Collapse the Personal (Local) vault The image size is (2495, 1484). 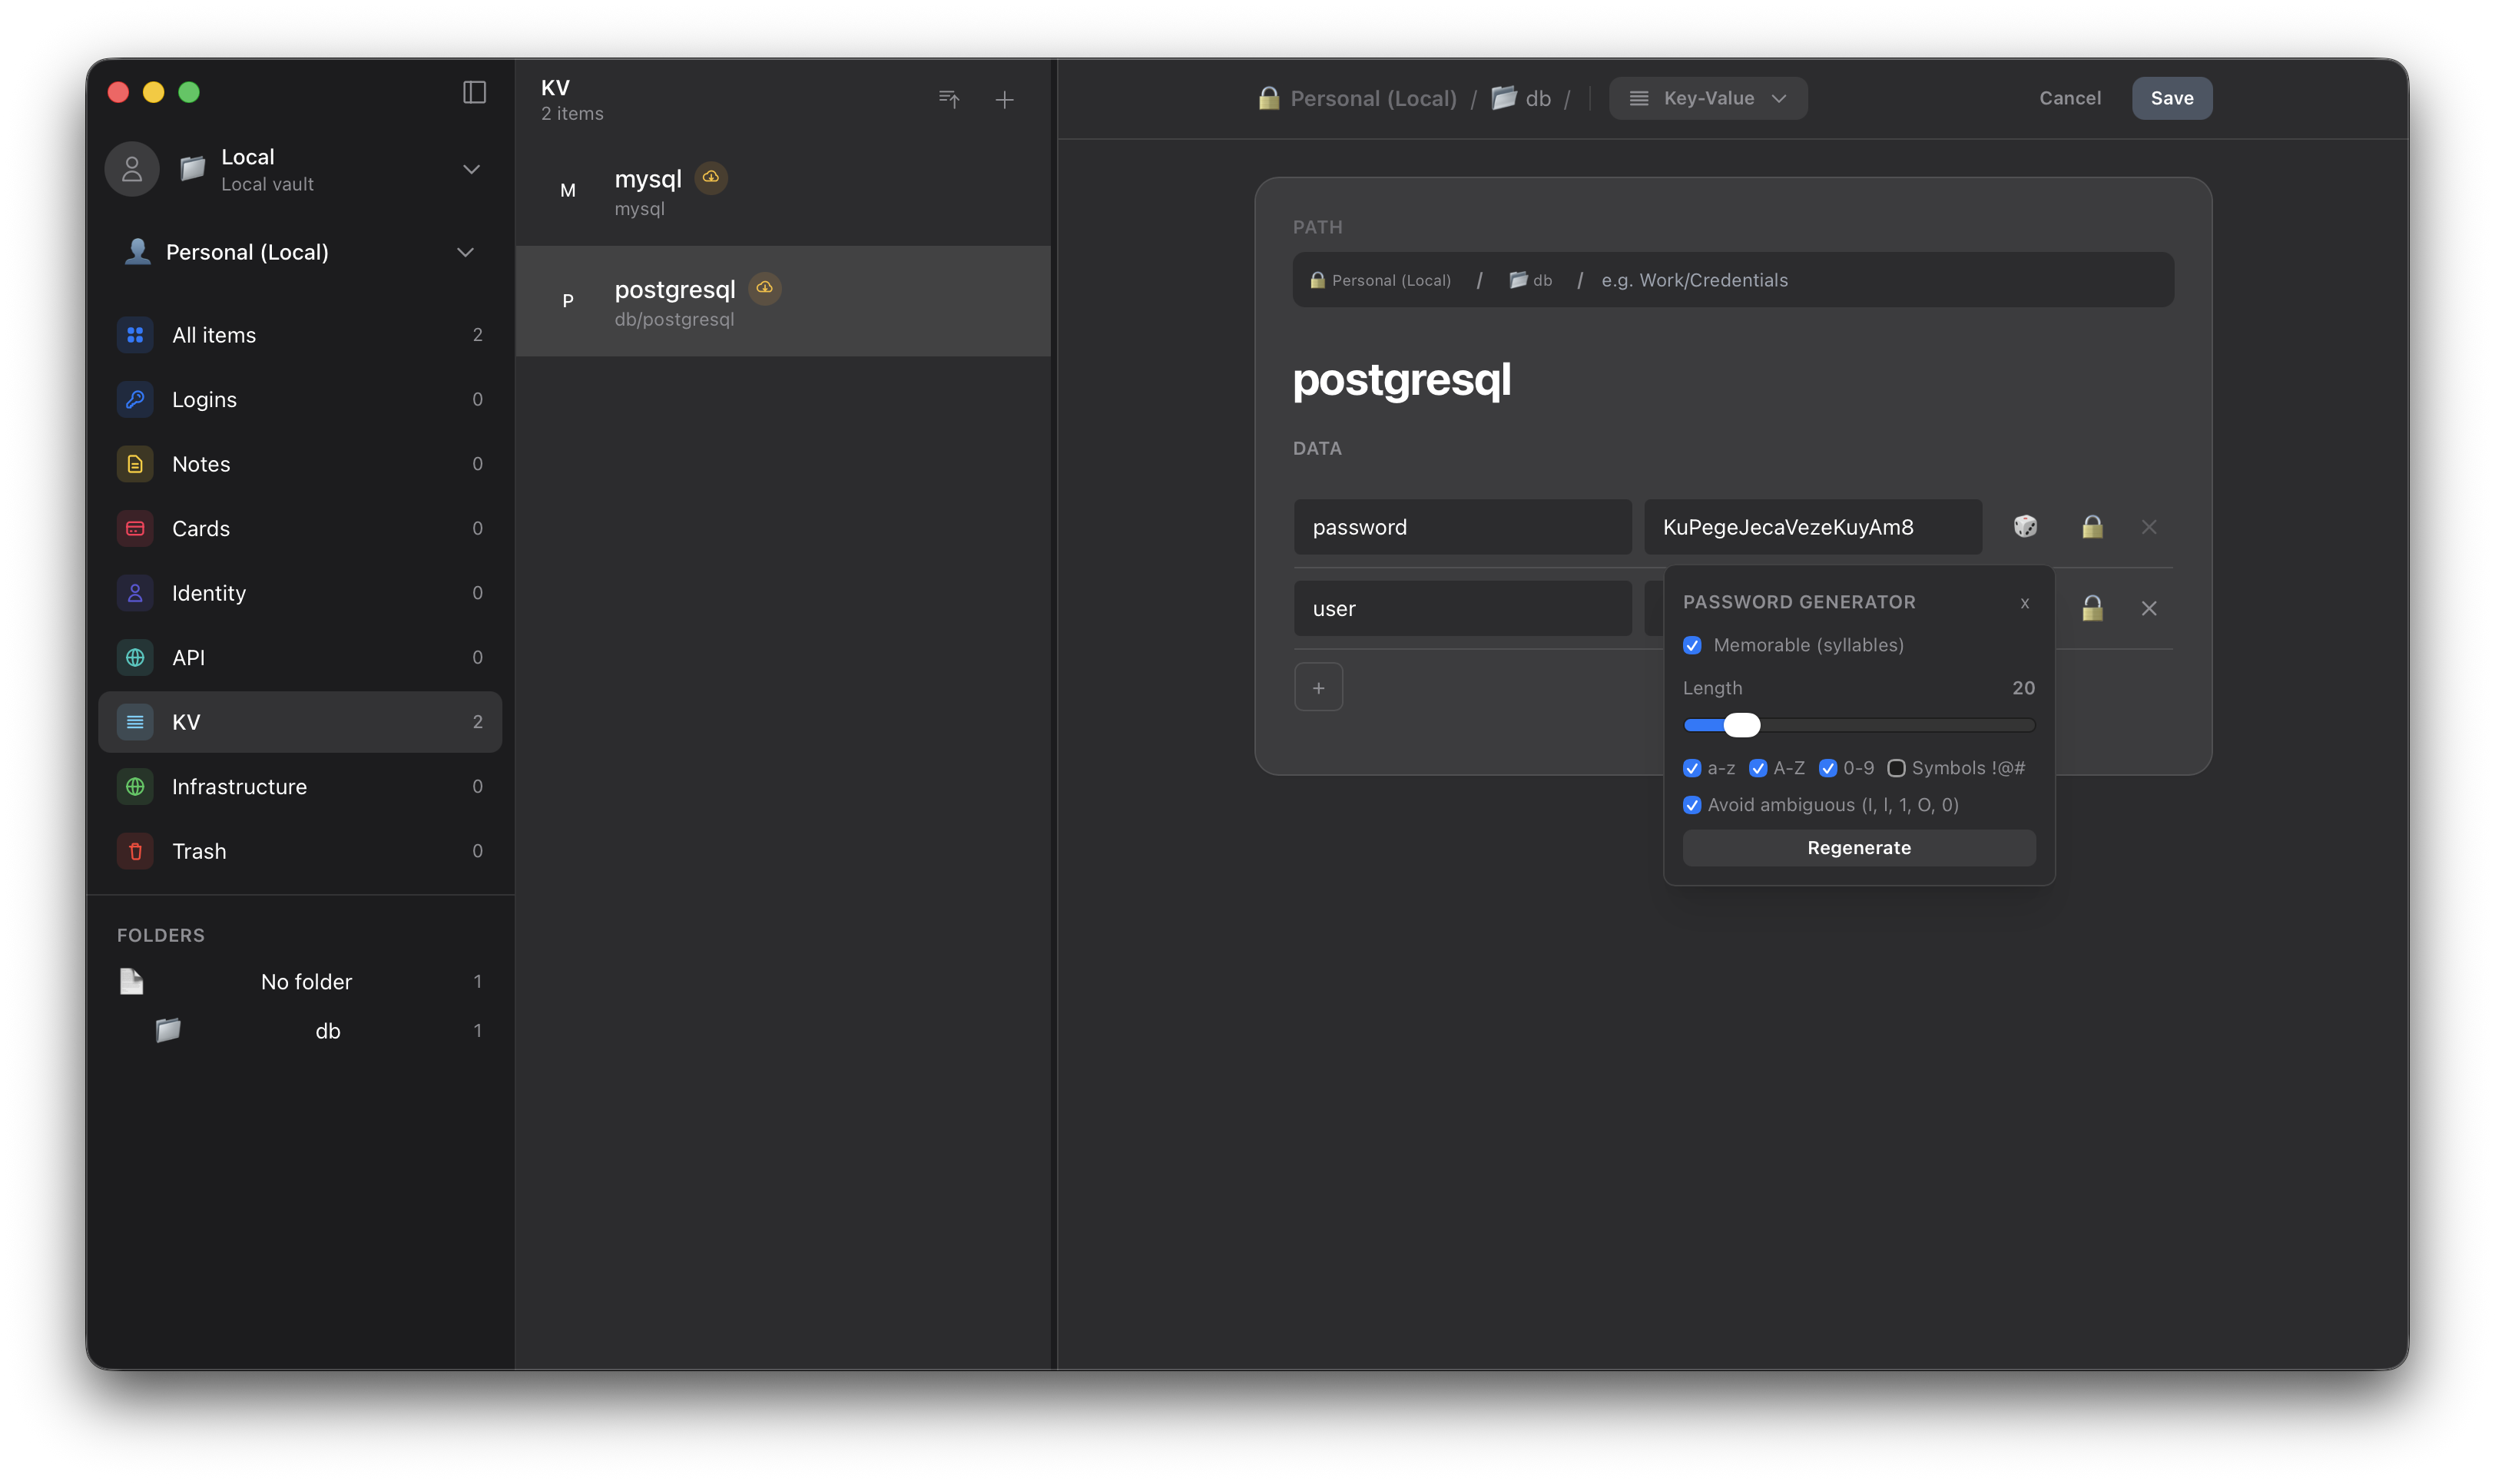tap(465, 252)
